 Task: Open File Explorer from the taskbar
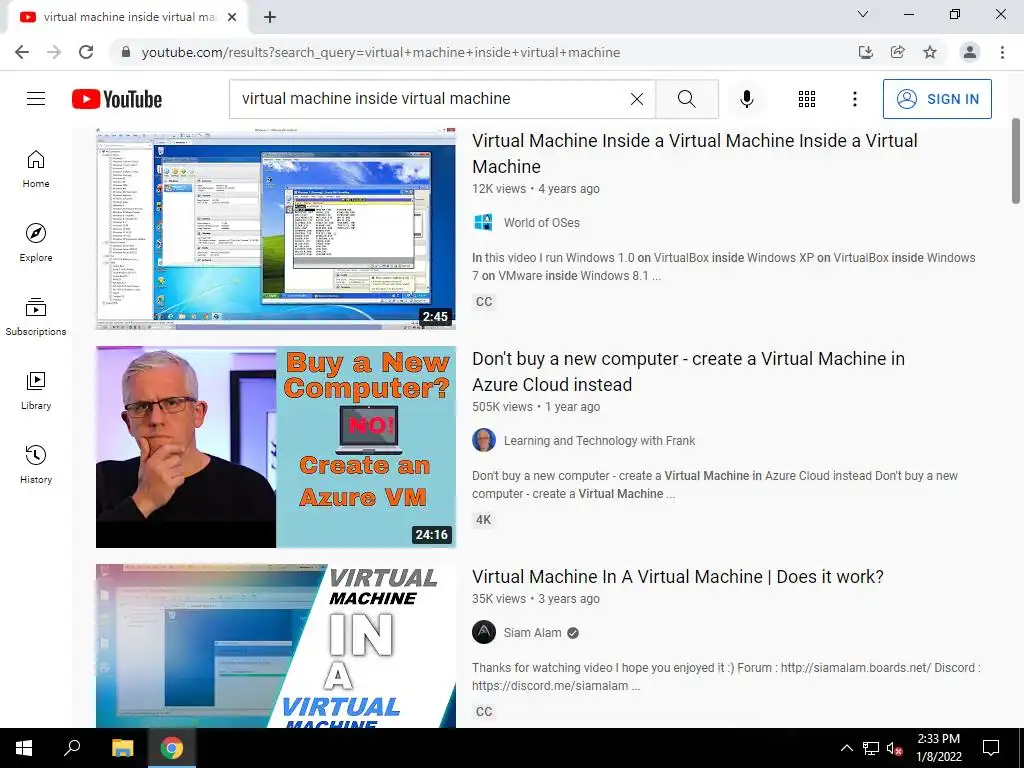point(122,748)
